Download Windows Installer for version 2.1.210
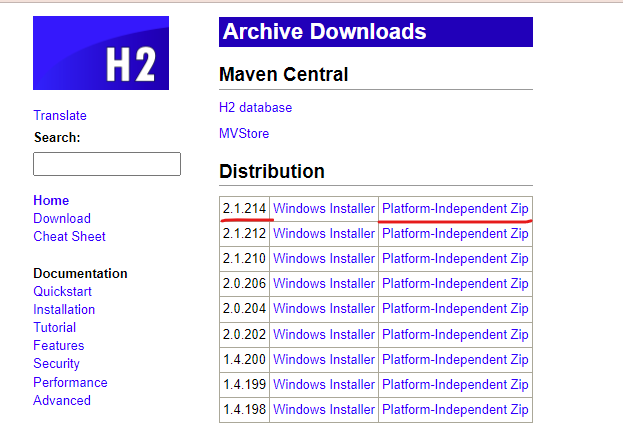Image resolution: width=623 pixels, height=423 pixels. coord(324,258)
